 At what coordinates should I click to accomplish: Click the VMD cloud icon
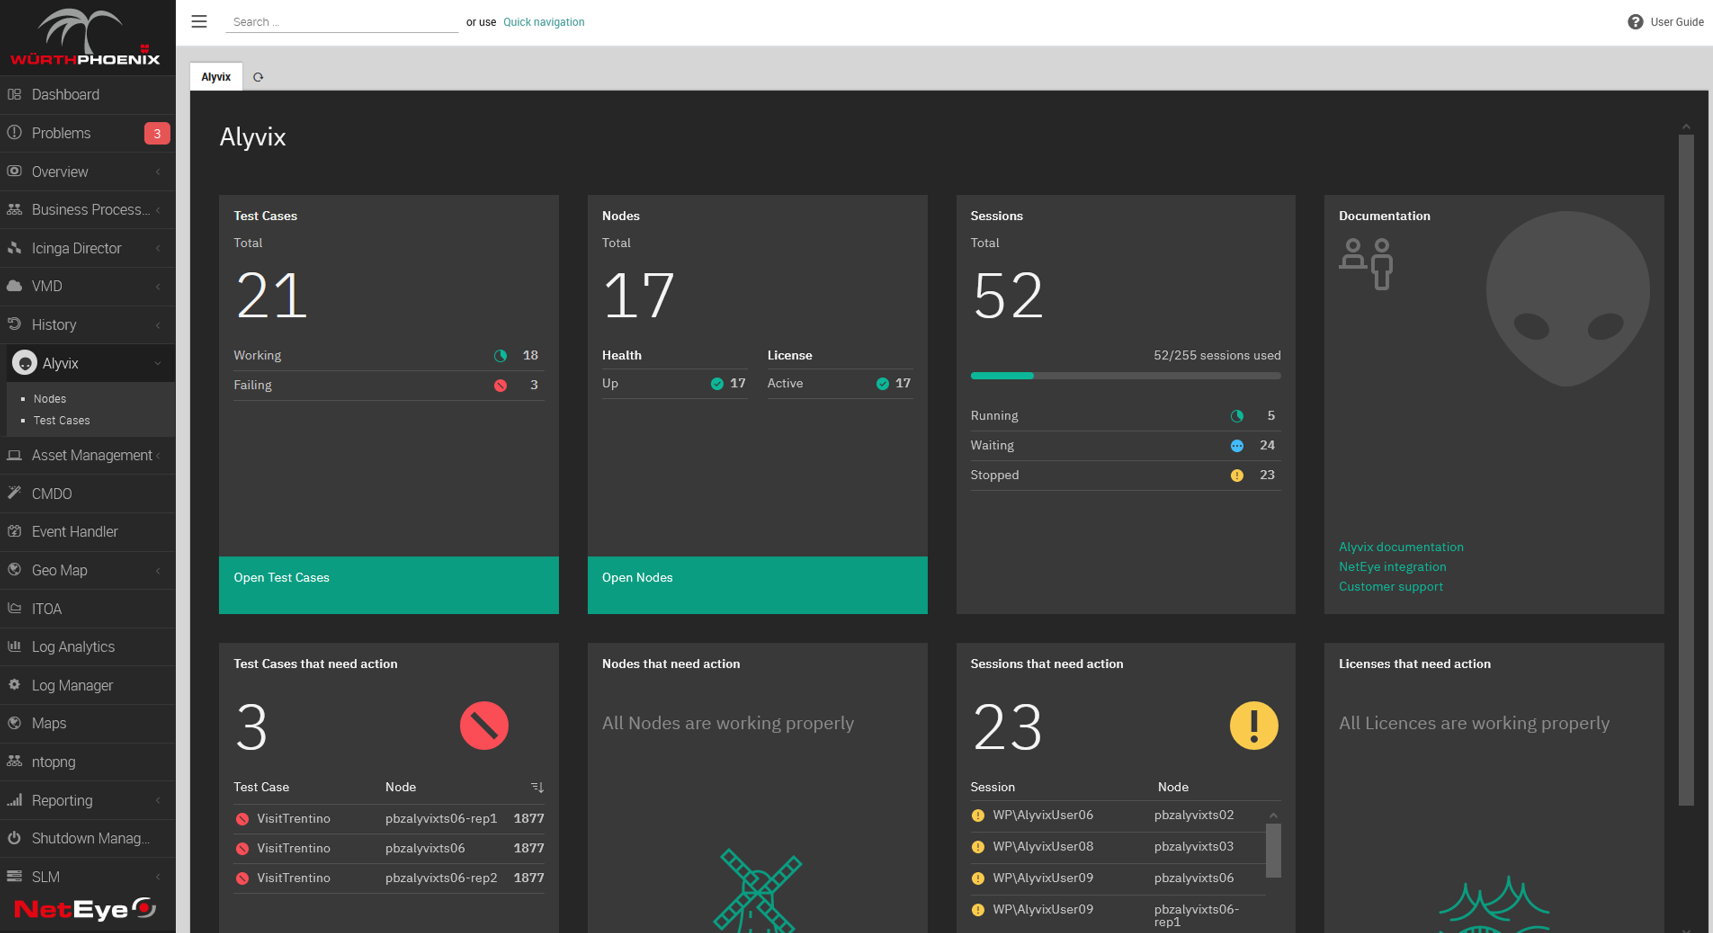tap(14, 286)
